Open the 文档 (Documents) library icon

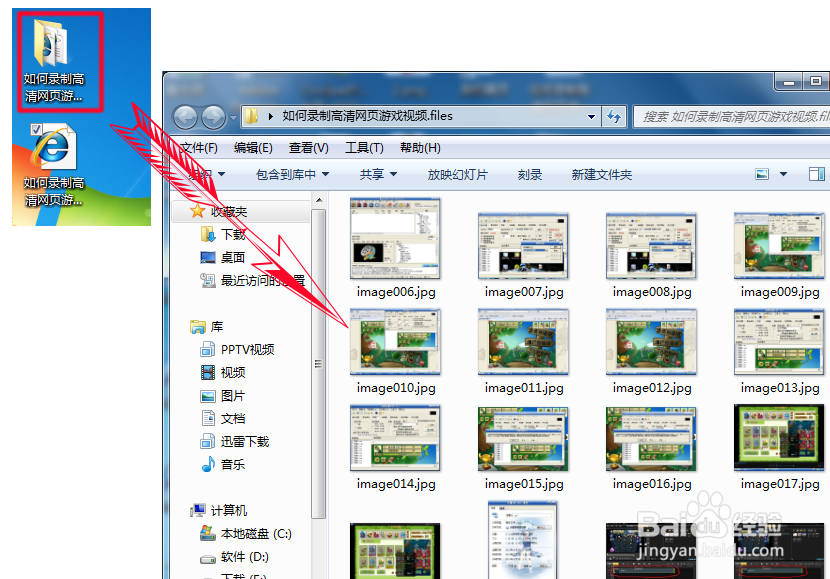pyautogui.click(x=232, y=418)
